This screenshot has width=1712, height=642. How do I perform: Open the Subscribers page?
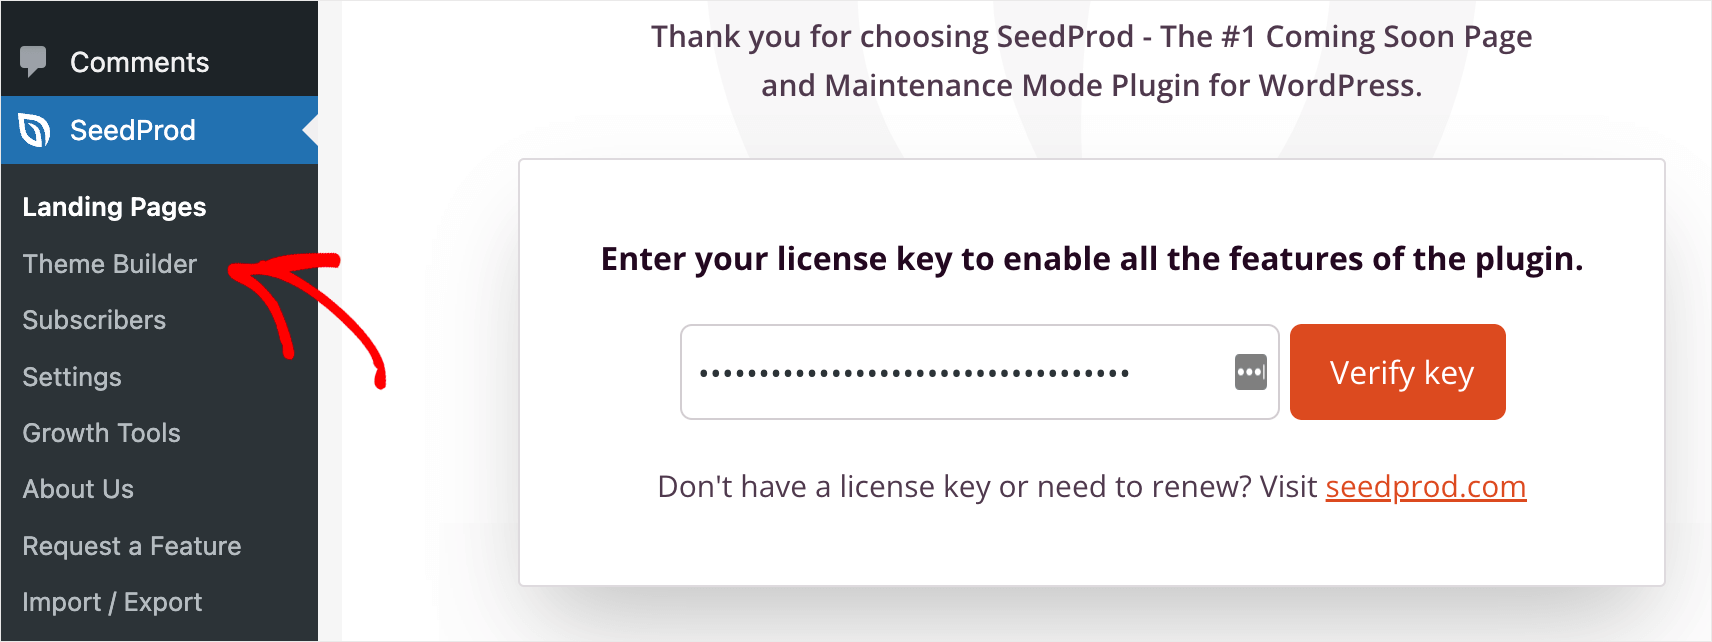94,320
